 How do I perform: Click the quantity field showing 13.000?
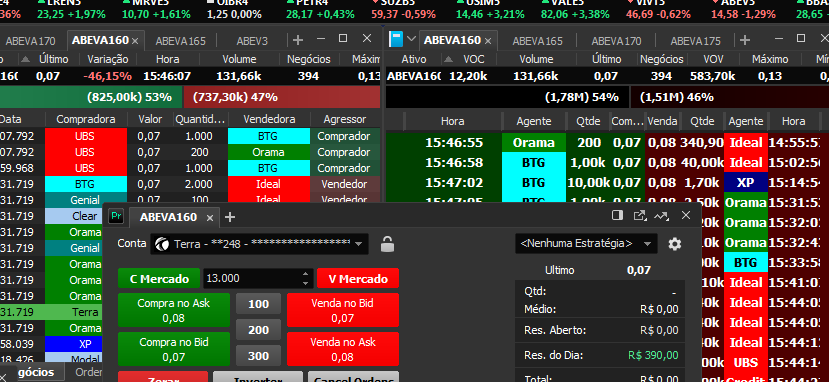click(x=253, y=278)
